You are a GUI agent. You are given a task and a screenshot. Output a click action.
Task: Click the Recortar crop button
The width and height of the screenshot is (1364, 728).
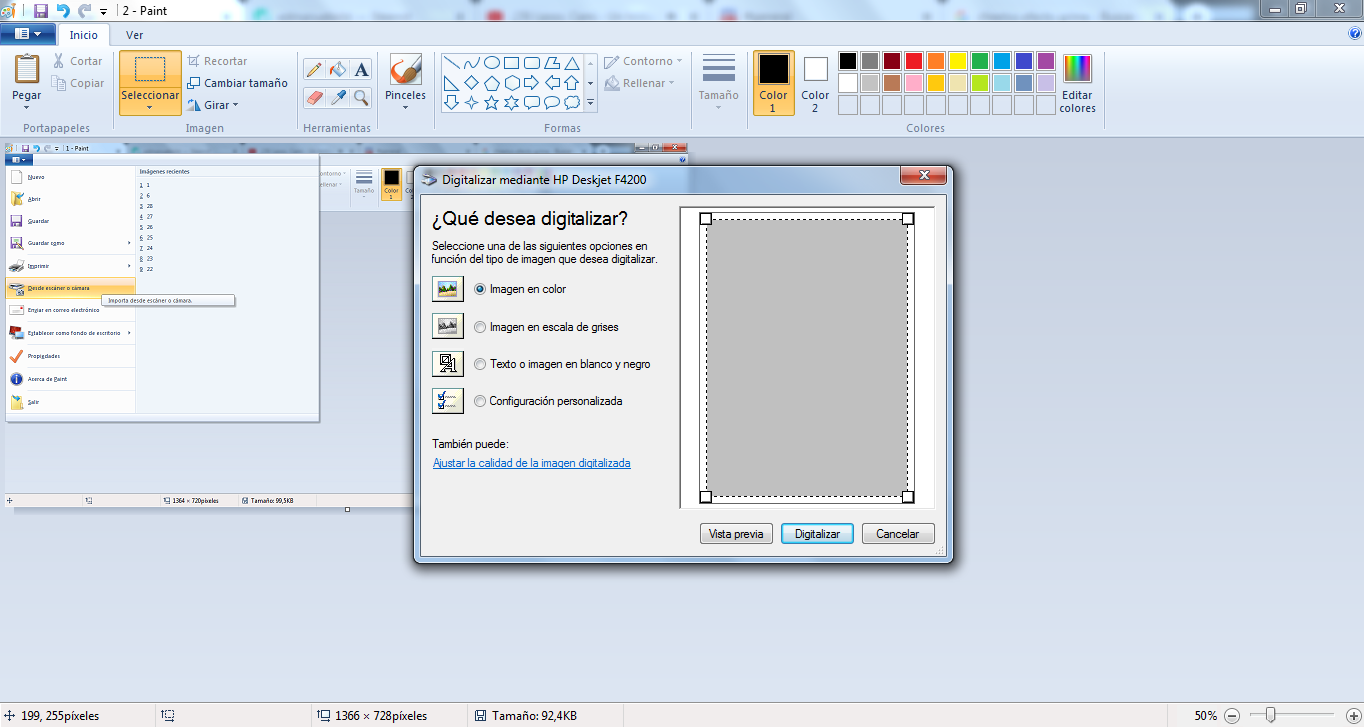[217, 61]
